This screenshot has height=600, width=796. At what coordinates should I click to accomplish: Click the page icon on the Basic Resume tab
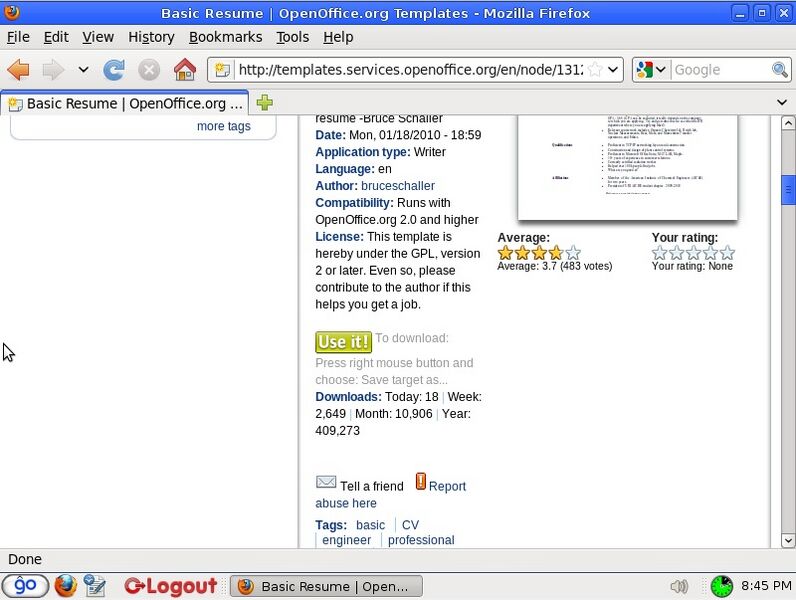pos(15,104)
